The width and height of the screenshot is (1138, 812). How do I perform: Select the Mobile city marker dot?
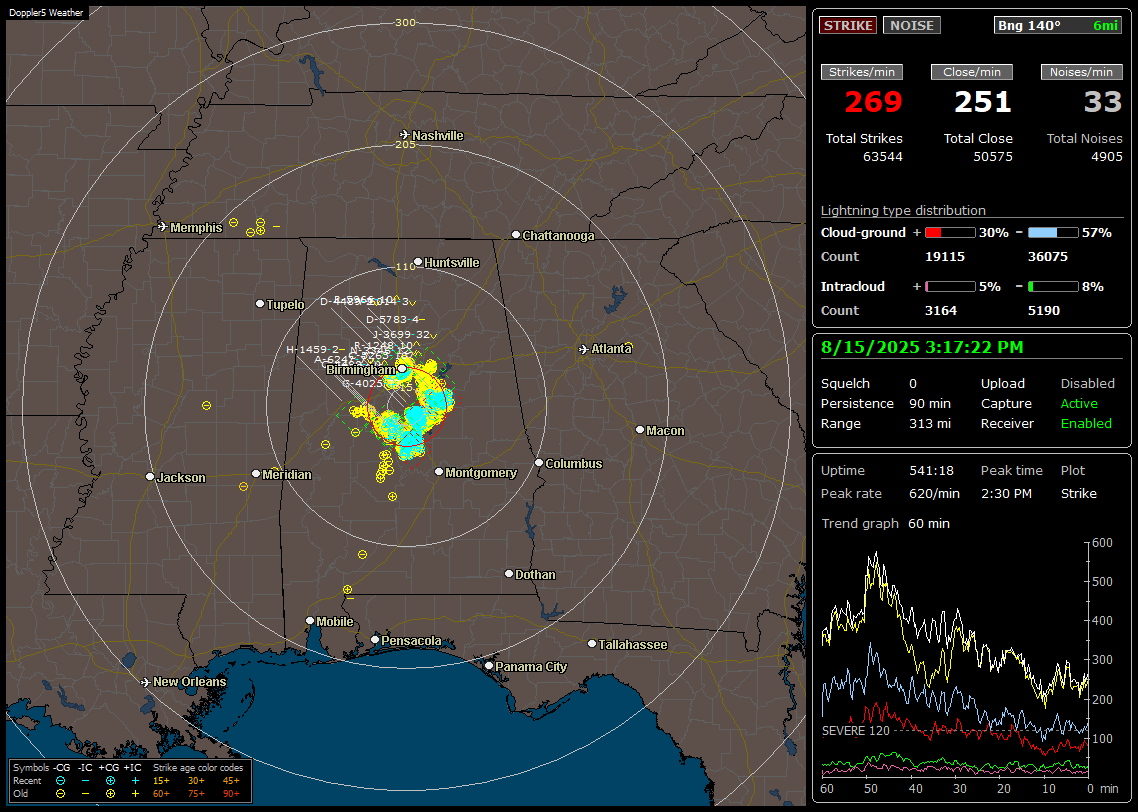point(310,620)
